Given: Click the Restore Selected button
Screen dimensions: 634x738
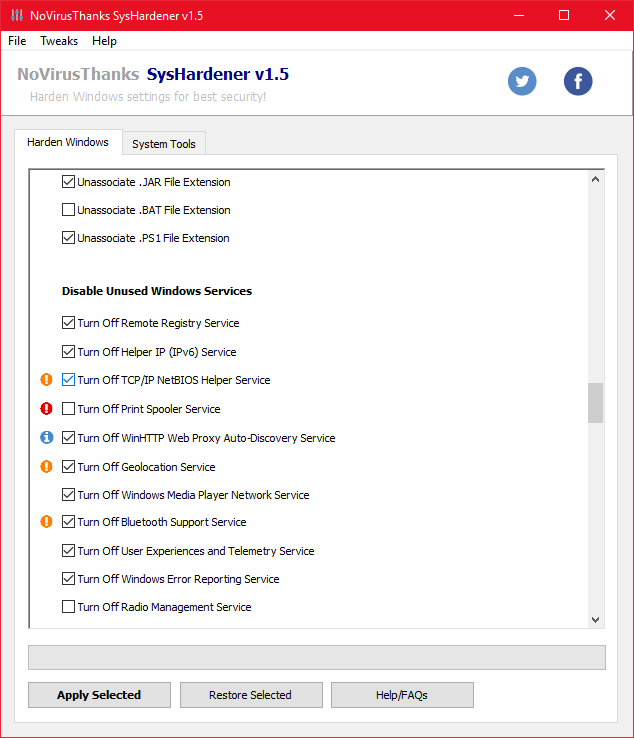Looking at the screenshot, I should pos(250,695).
